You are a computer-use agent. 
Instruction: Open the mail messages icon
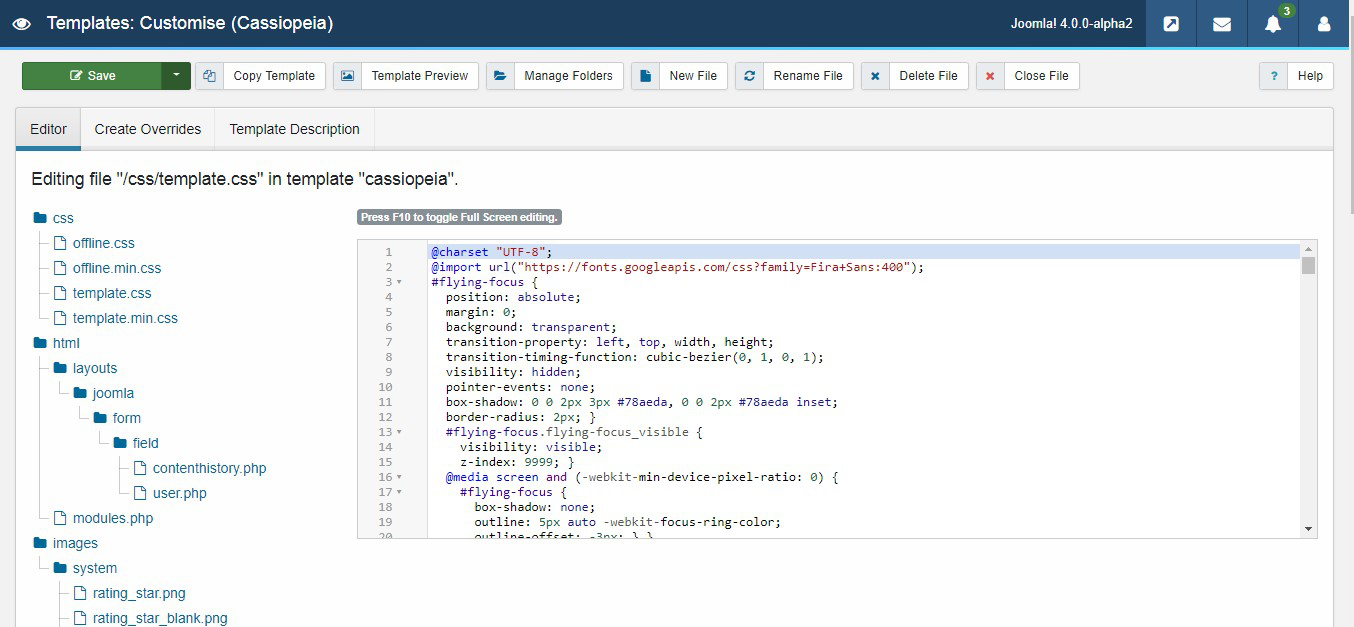click(x=1221, y=24)
